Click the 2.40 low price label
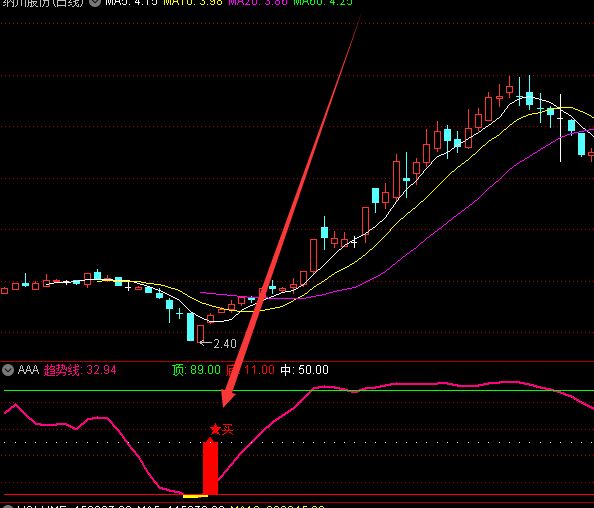 [x=225, y=344]
